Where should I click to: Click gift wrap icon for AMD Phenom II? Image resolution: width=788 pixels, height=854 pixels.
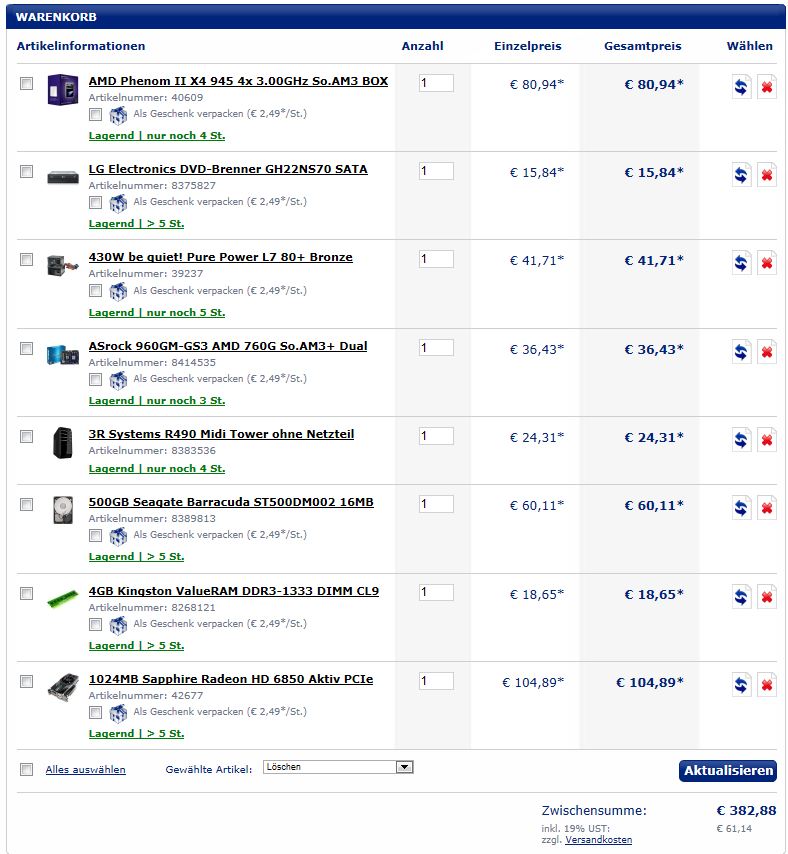tap(118, 115)
